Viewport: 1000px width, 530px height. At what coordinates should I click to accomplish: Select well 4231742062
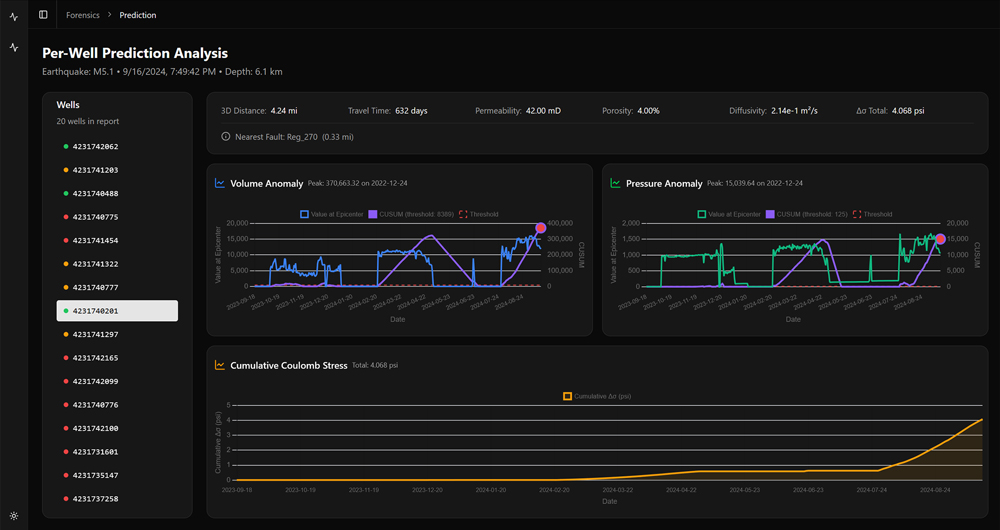pyautogui.click(x=95, y=147)
